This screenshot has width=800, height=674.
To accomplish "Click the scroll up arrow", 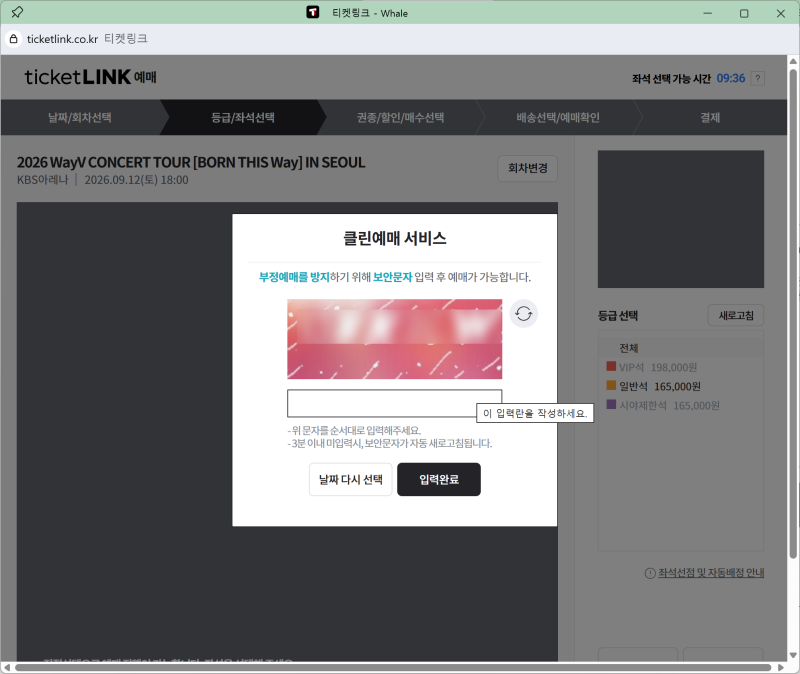I will [x=793, y=61].
